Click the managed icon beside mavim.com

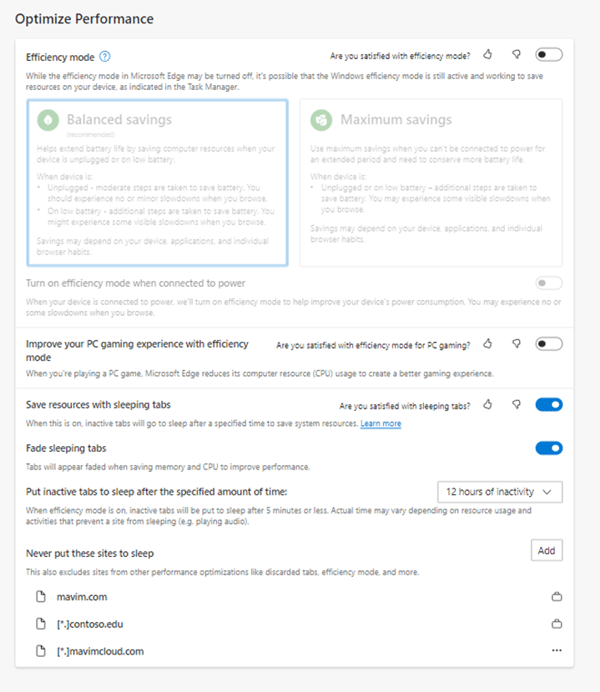[557, 597]
